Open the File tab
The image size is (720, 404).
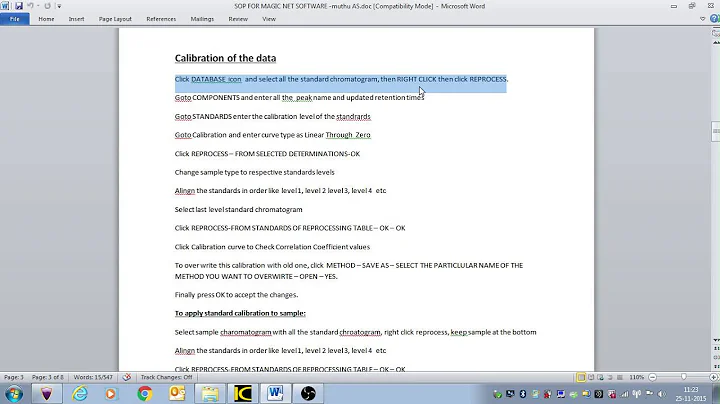[x=15, y=19]
